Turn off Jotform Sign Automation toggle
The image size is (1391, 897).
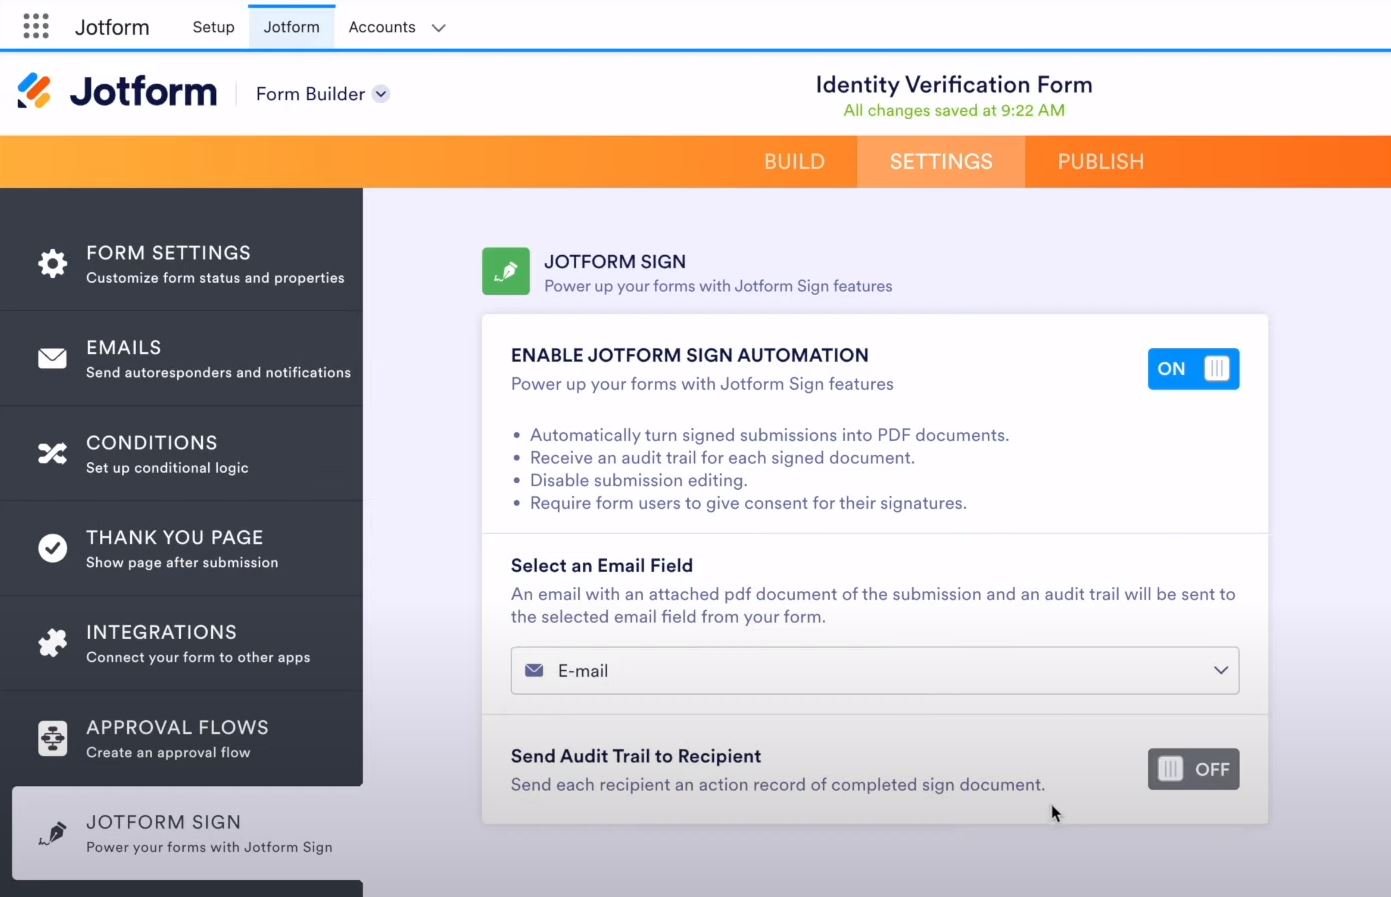[x=1193, y=369]
